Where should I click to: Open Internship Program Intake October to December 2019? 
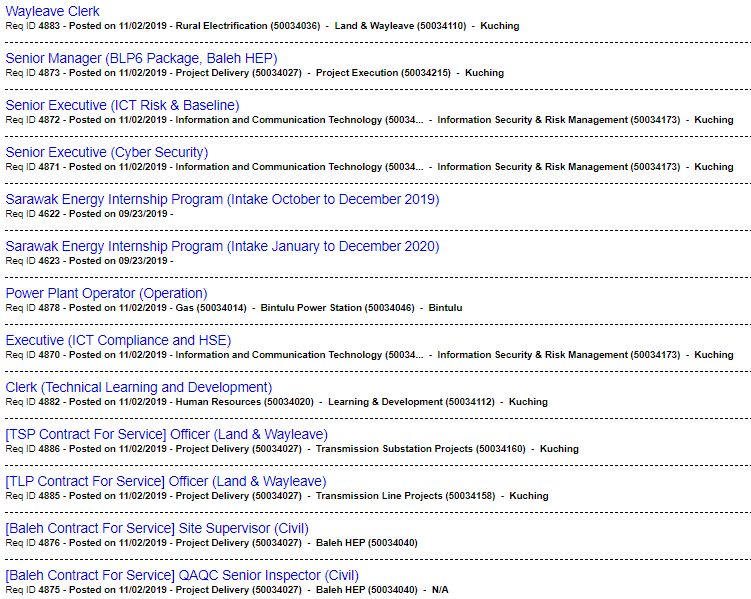(222, 199)
